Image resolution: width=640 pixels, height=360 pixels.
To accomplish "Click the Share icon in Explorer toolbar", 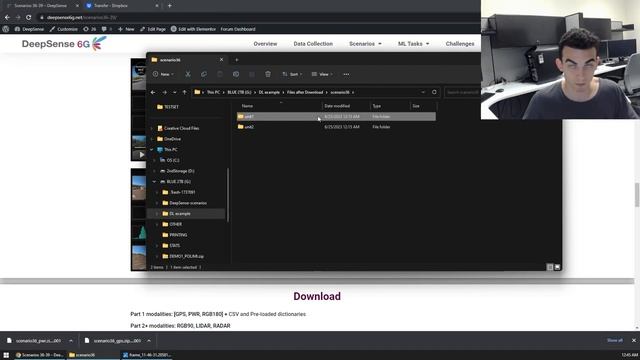I will (x=252, y=74).
